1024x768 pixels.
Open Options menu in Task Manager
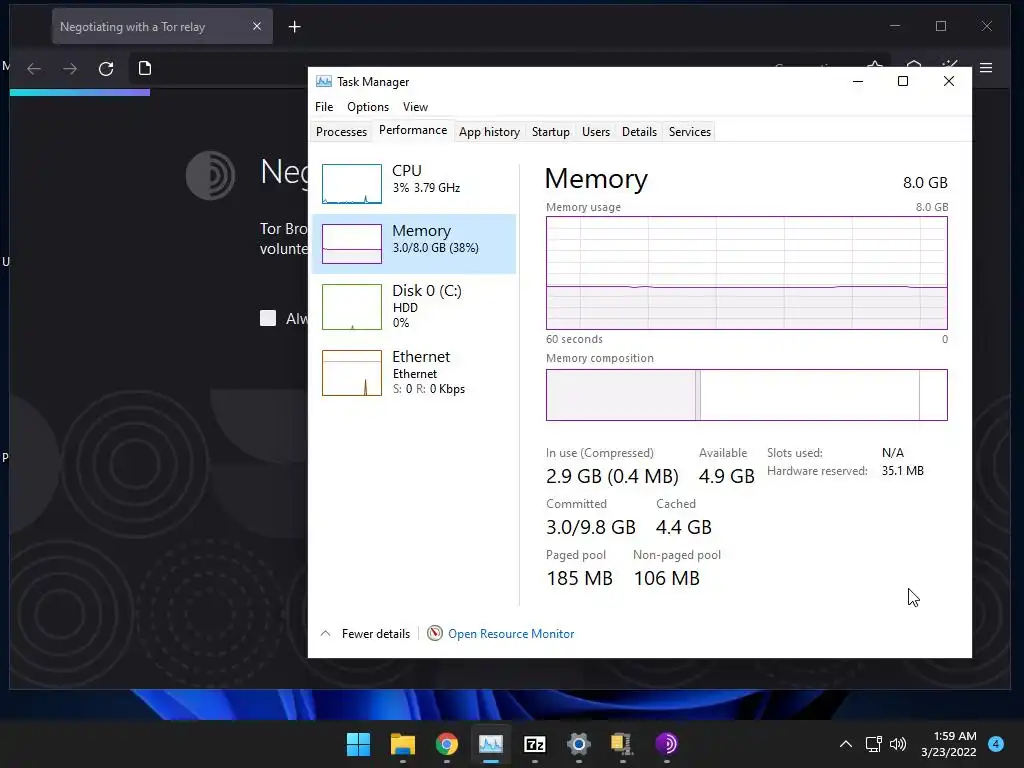(368, 106)
